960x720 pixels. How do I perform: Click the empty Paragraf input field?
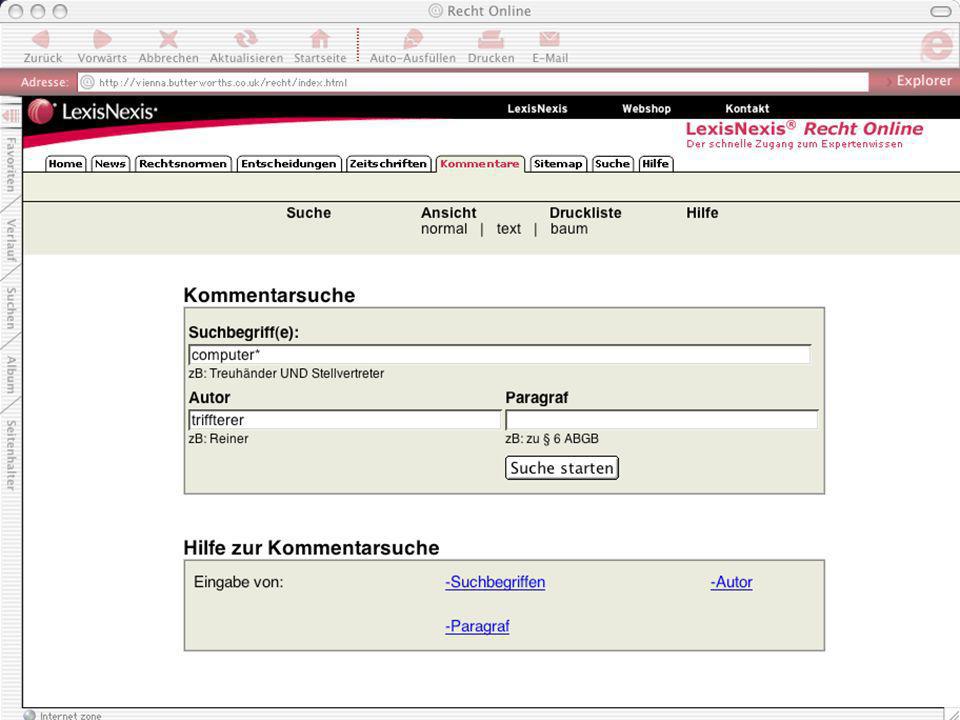(x=661, y=420)
